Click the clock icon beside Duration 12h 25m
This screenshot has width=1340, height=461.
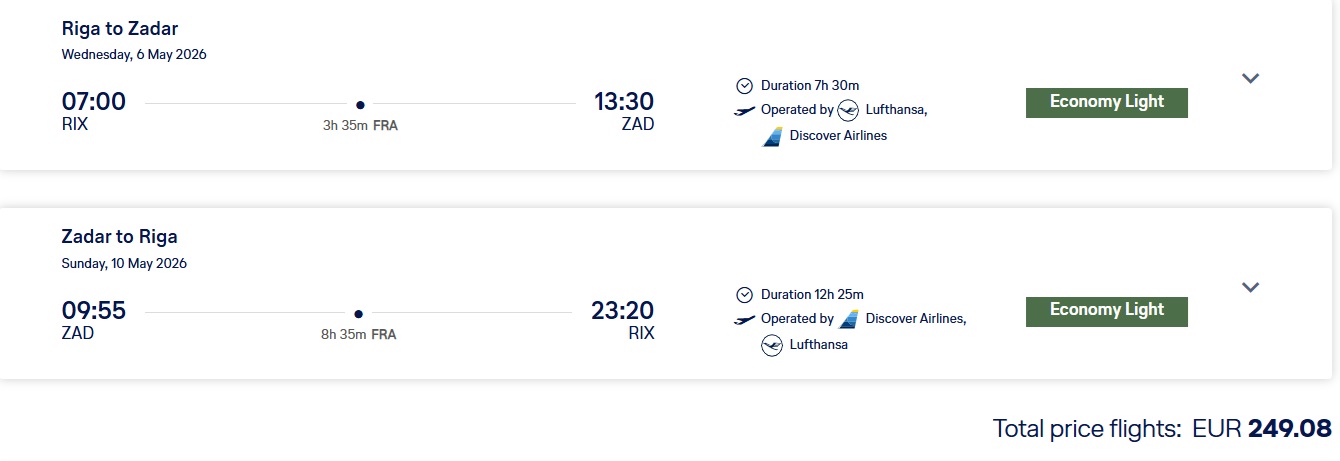[744, 295]
